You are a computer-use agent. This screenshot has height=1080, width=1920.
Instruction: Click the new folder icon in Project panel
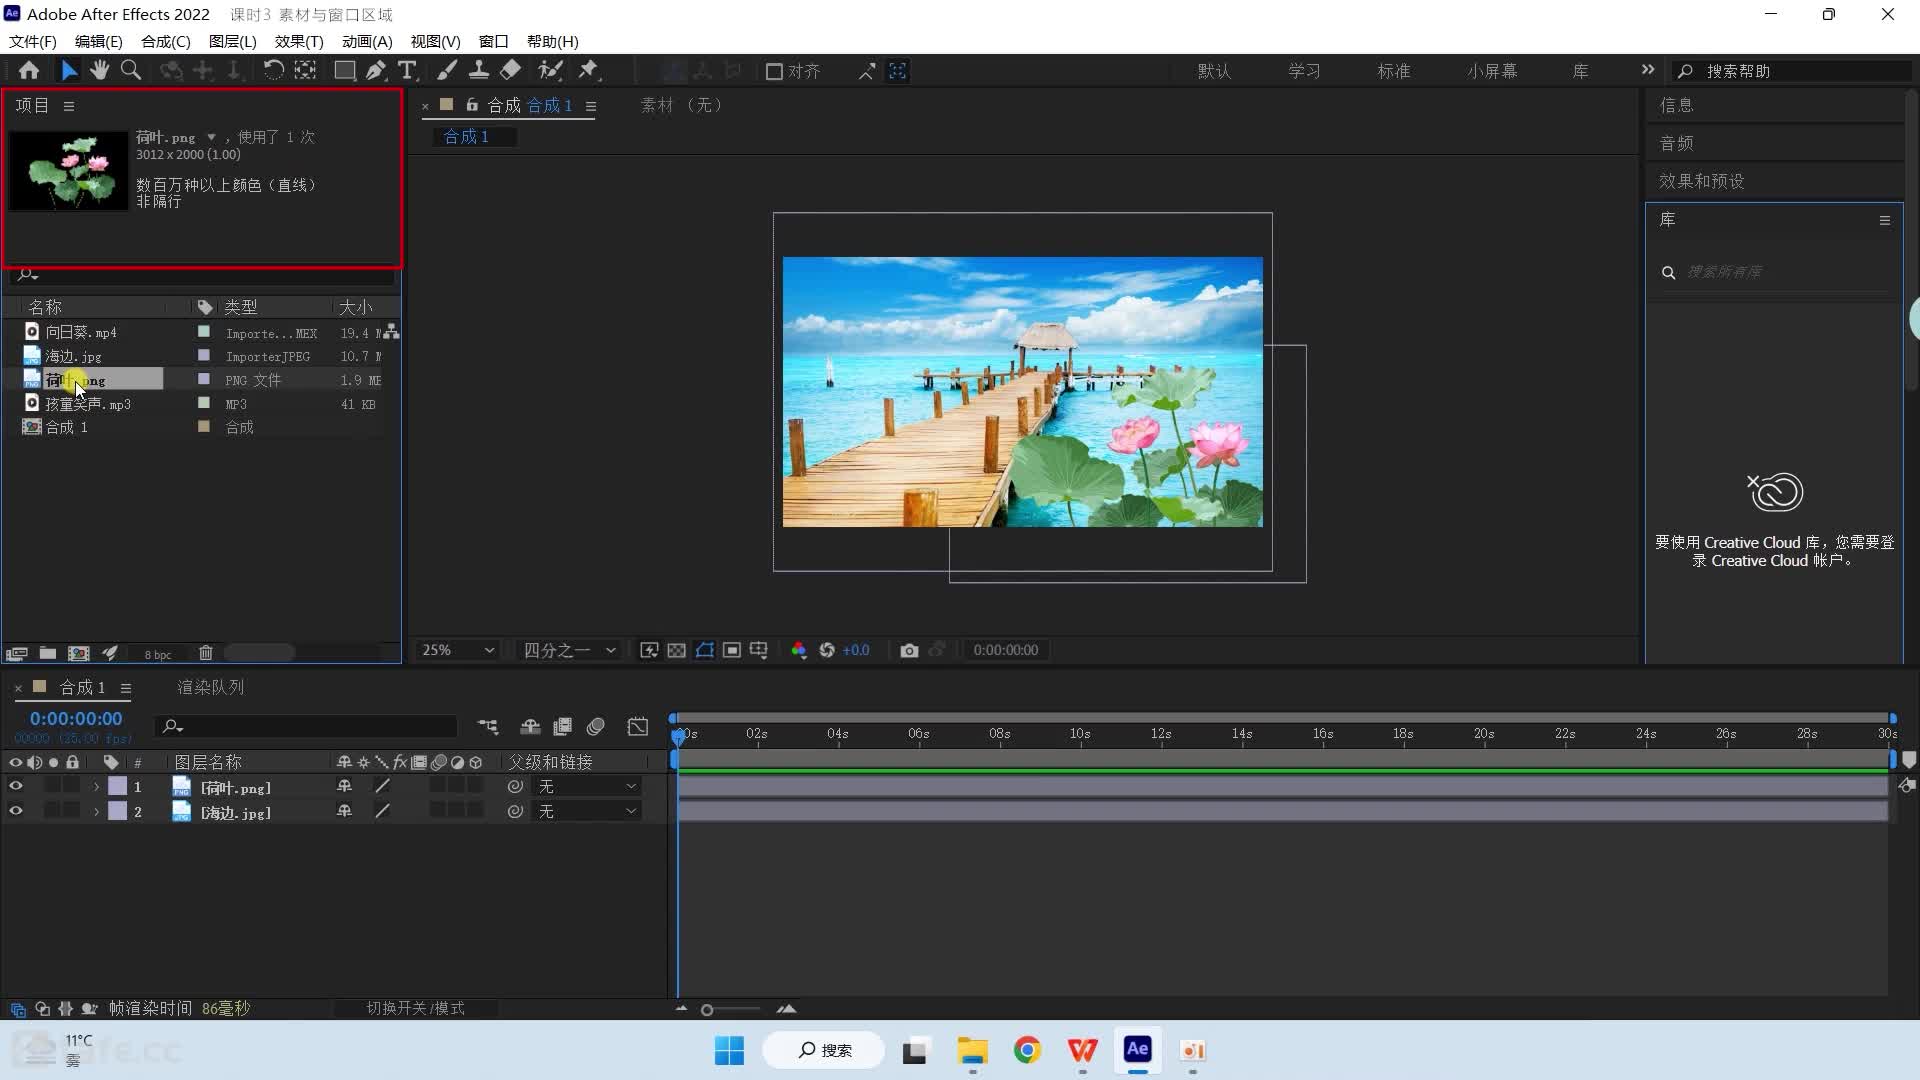pos(47,653)
